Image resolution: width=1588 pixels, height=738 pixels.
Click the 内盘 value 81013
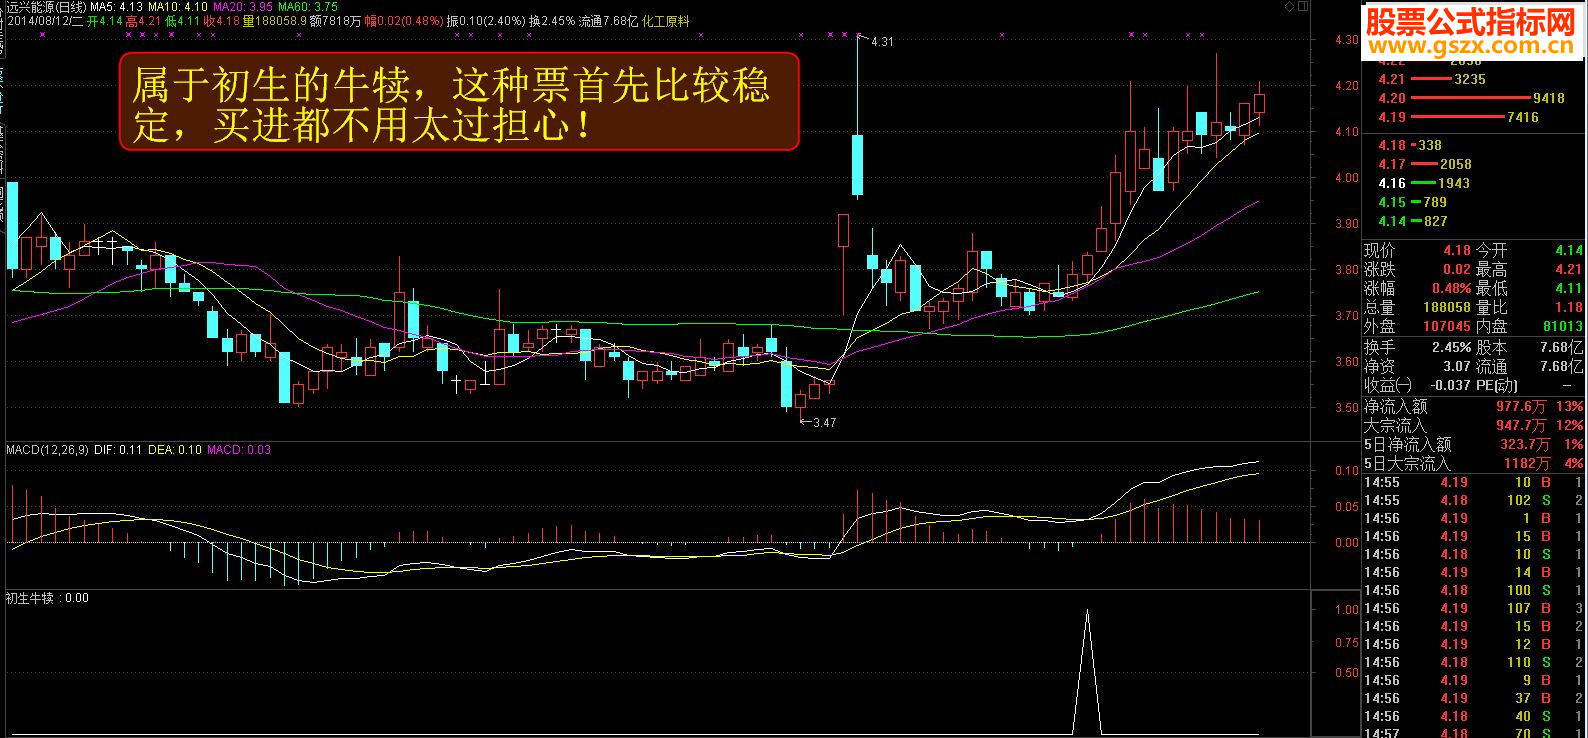1563,326
